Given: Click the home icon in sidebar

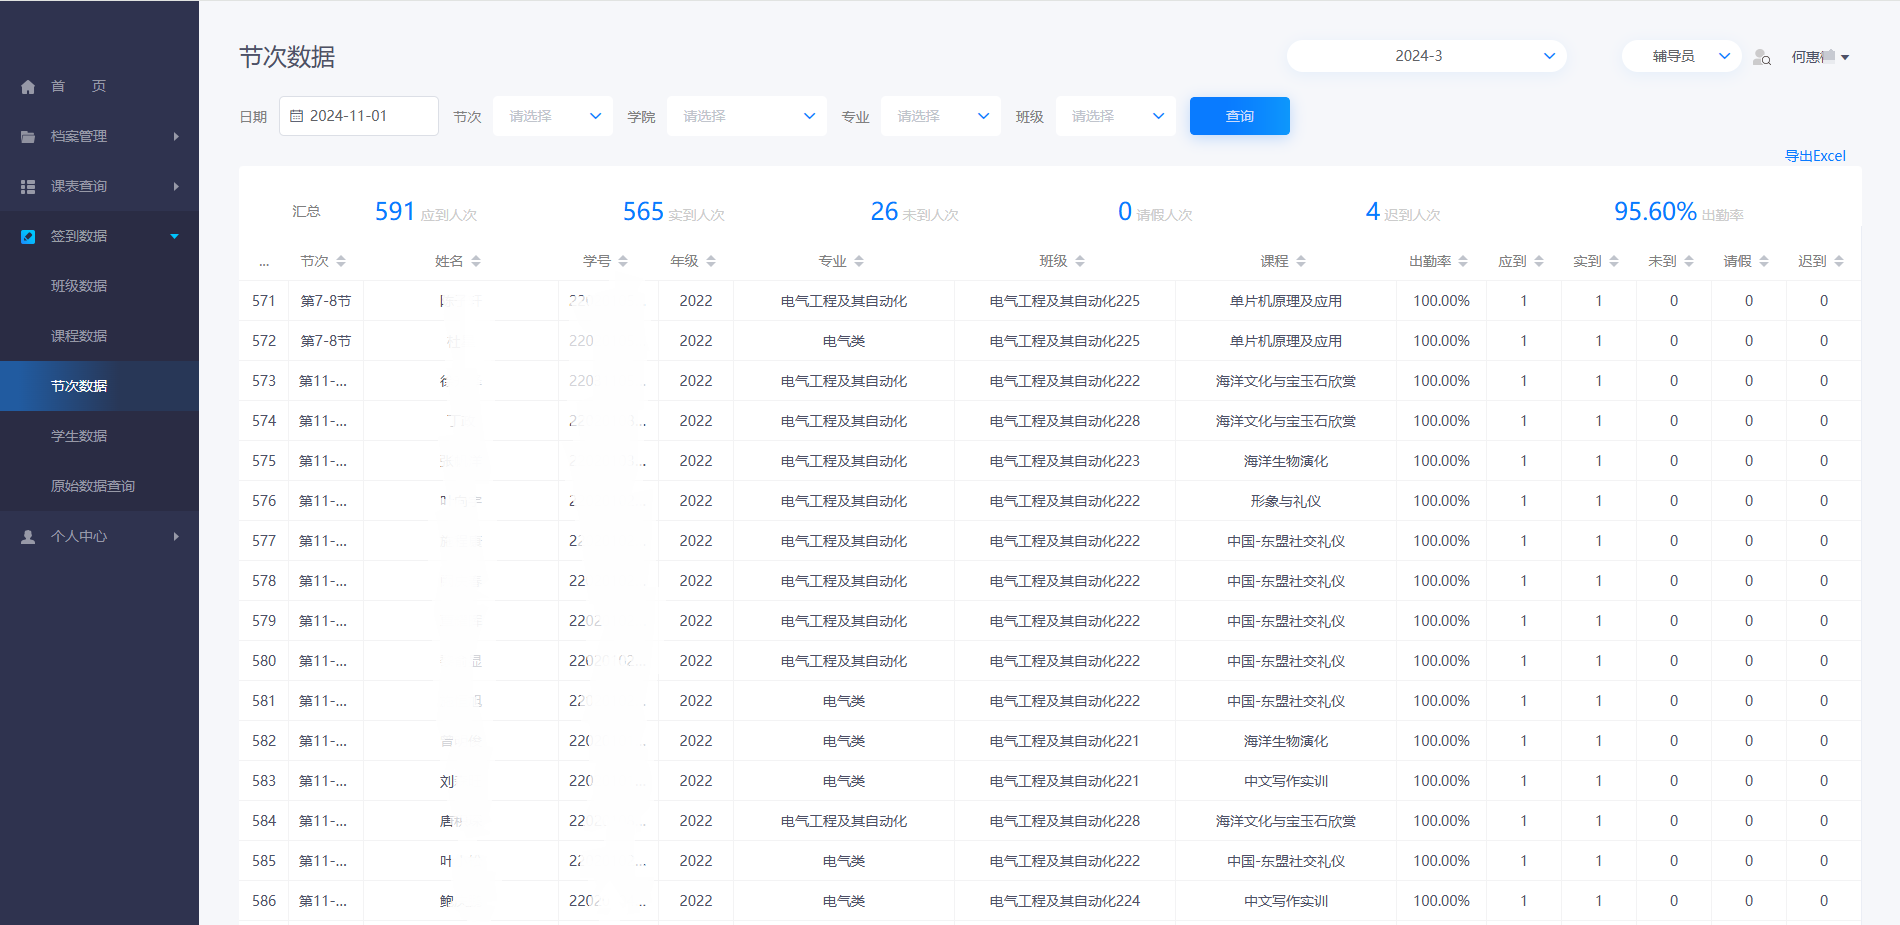Looking at the screenshot, I should [28, 87].
